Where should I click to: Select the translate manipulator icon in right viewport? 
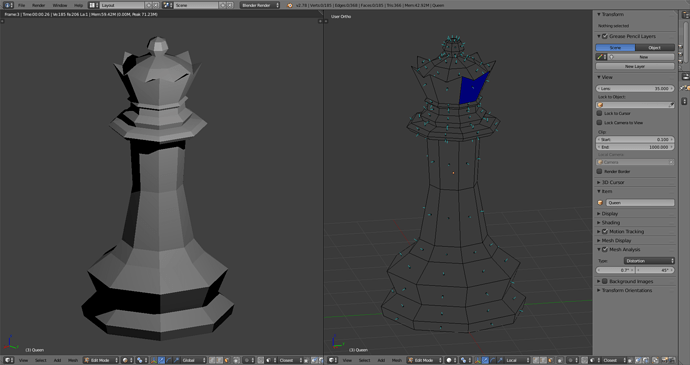(x=485, y=360)
